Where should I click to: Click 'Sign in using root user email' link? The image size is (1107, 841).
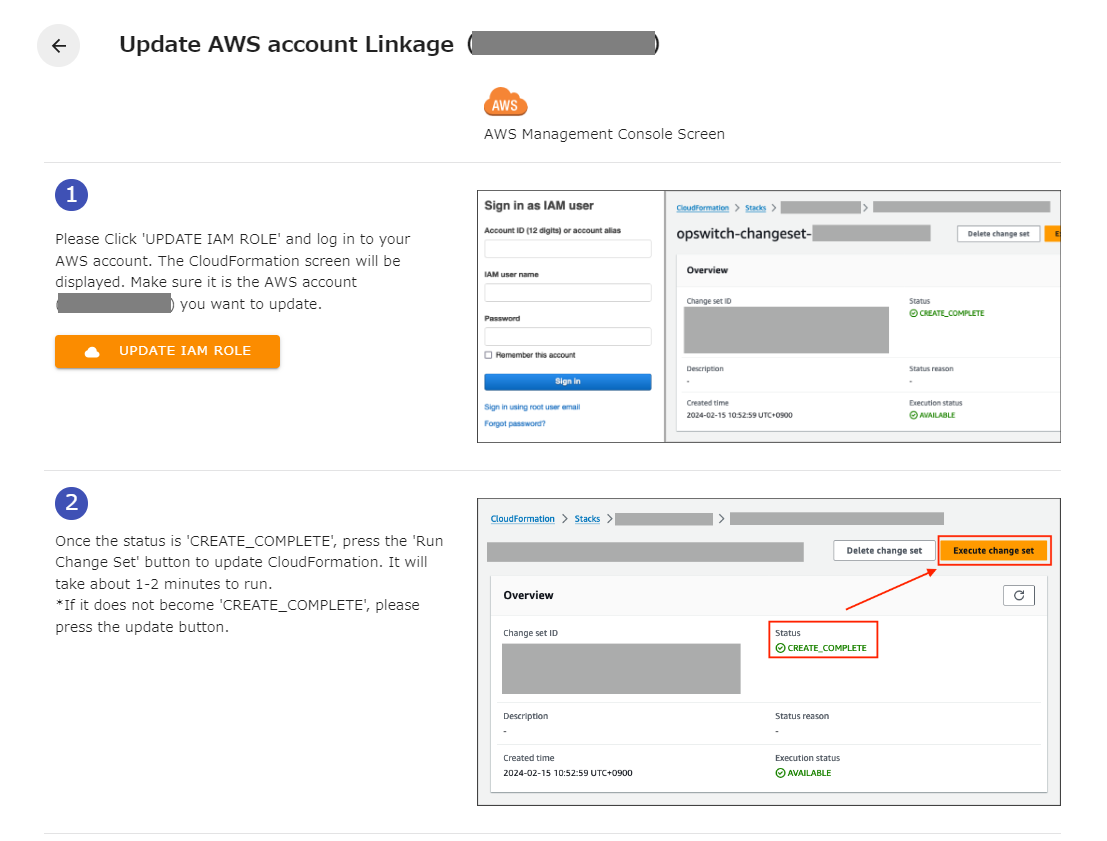coord(532,407)
